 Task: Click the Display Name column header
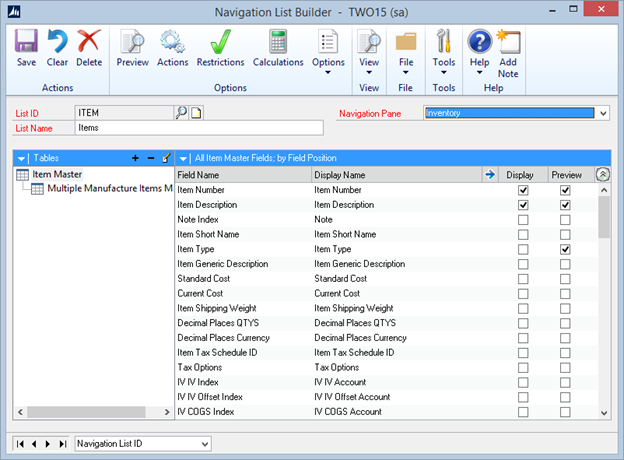point(396,175)
